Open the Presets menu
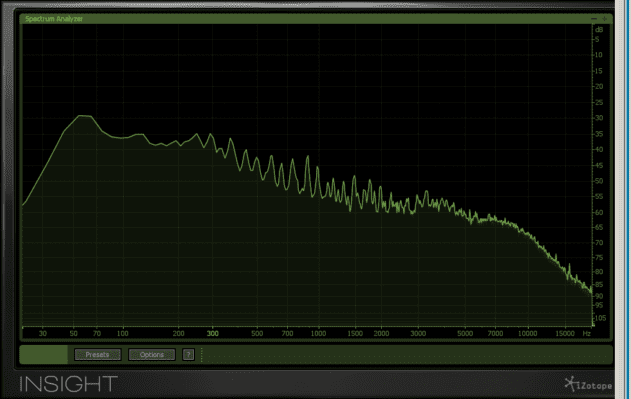The height and width of the screenshot is (399, 631). coord(97,355)
